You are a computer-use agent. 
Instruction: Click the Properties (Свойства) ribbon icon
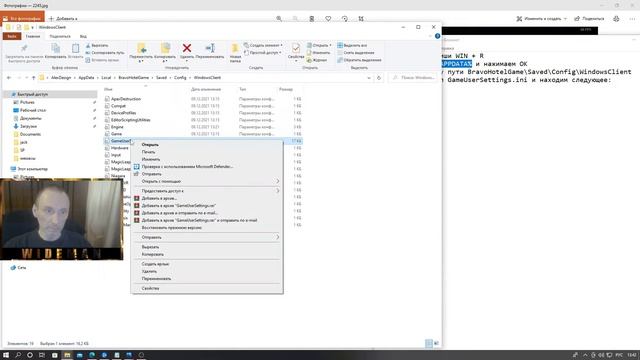coord(296,48)
